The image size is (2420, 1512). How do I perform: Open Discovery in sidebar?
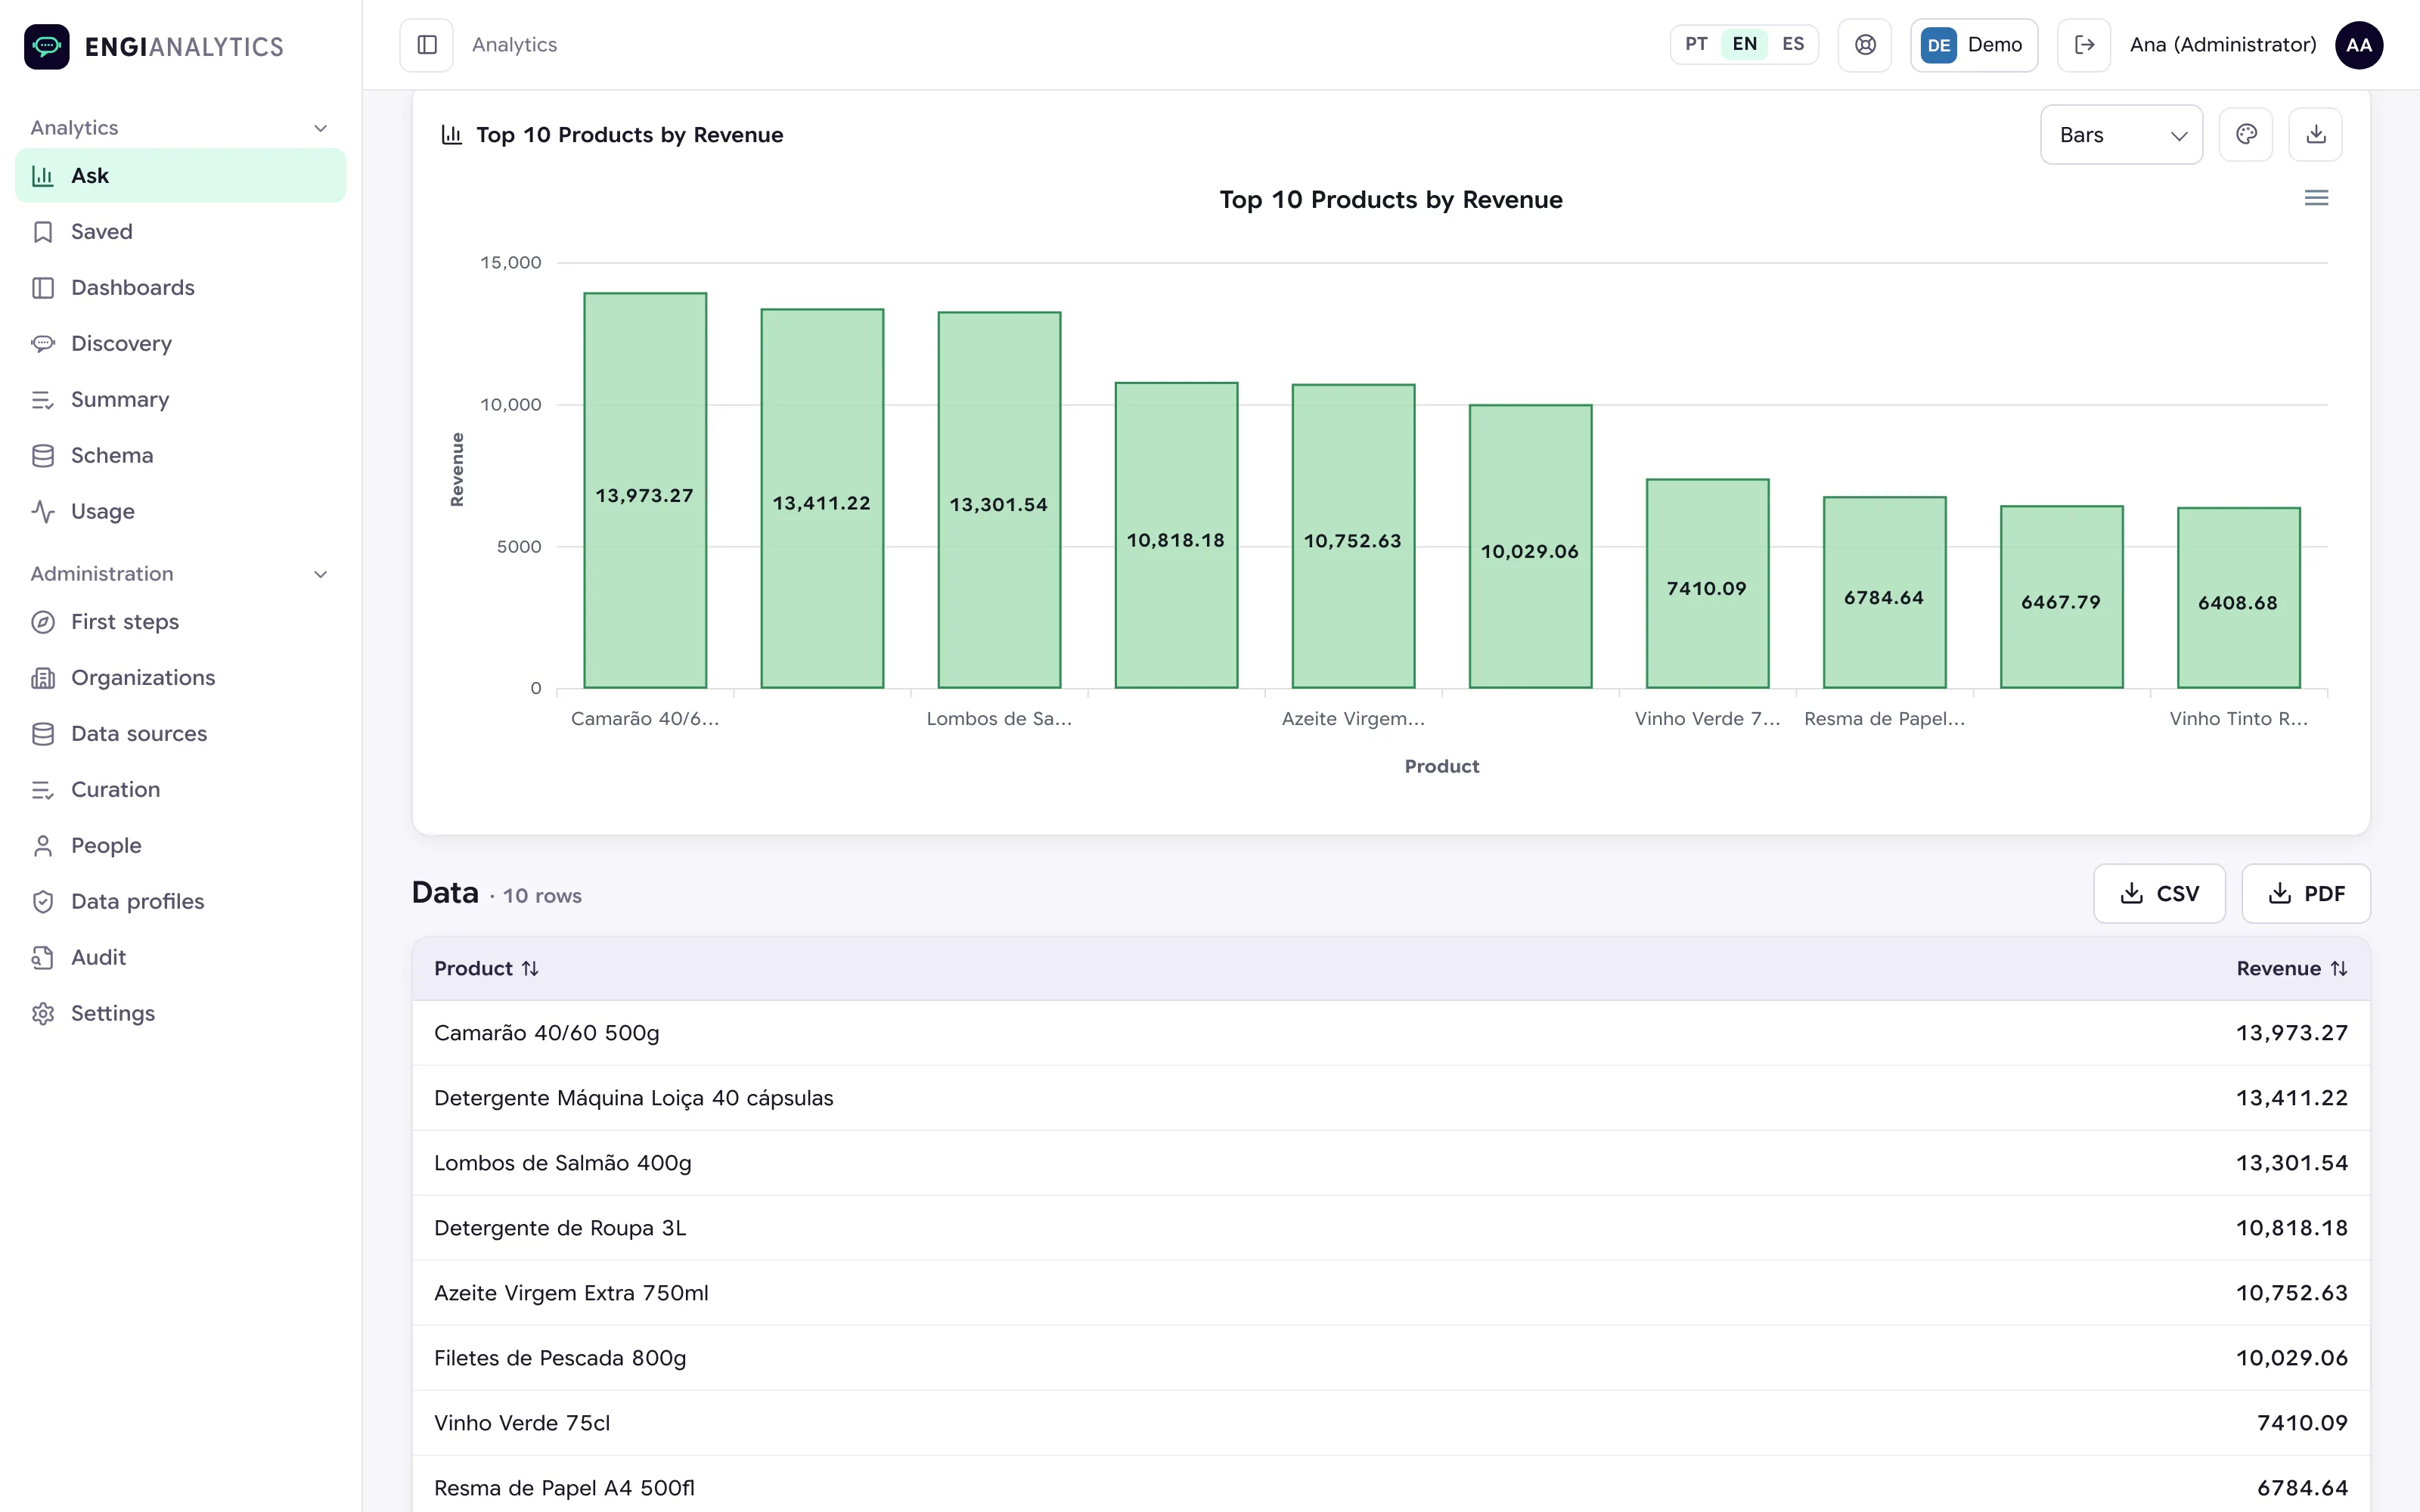pos(180,344)
